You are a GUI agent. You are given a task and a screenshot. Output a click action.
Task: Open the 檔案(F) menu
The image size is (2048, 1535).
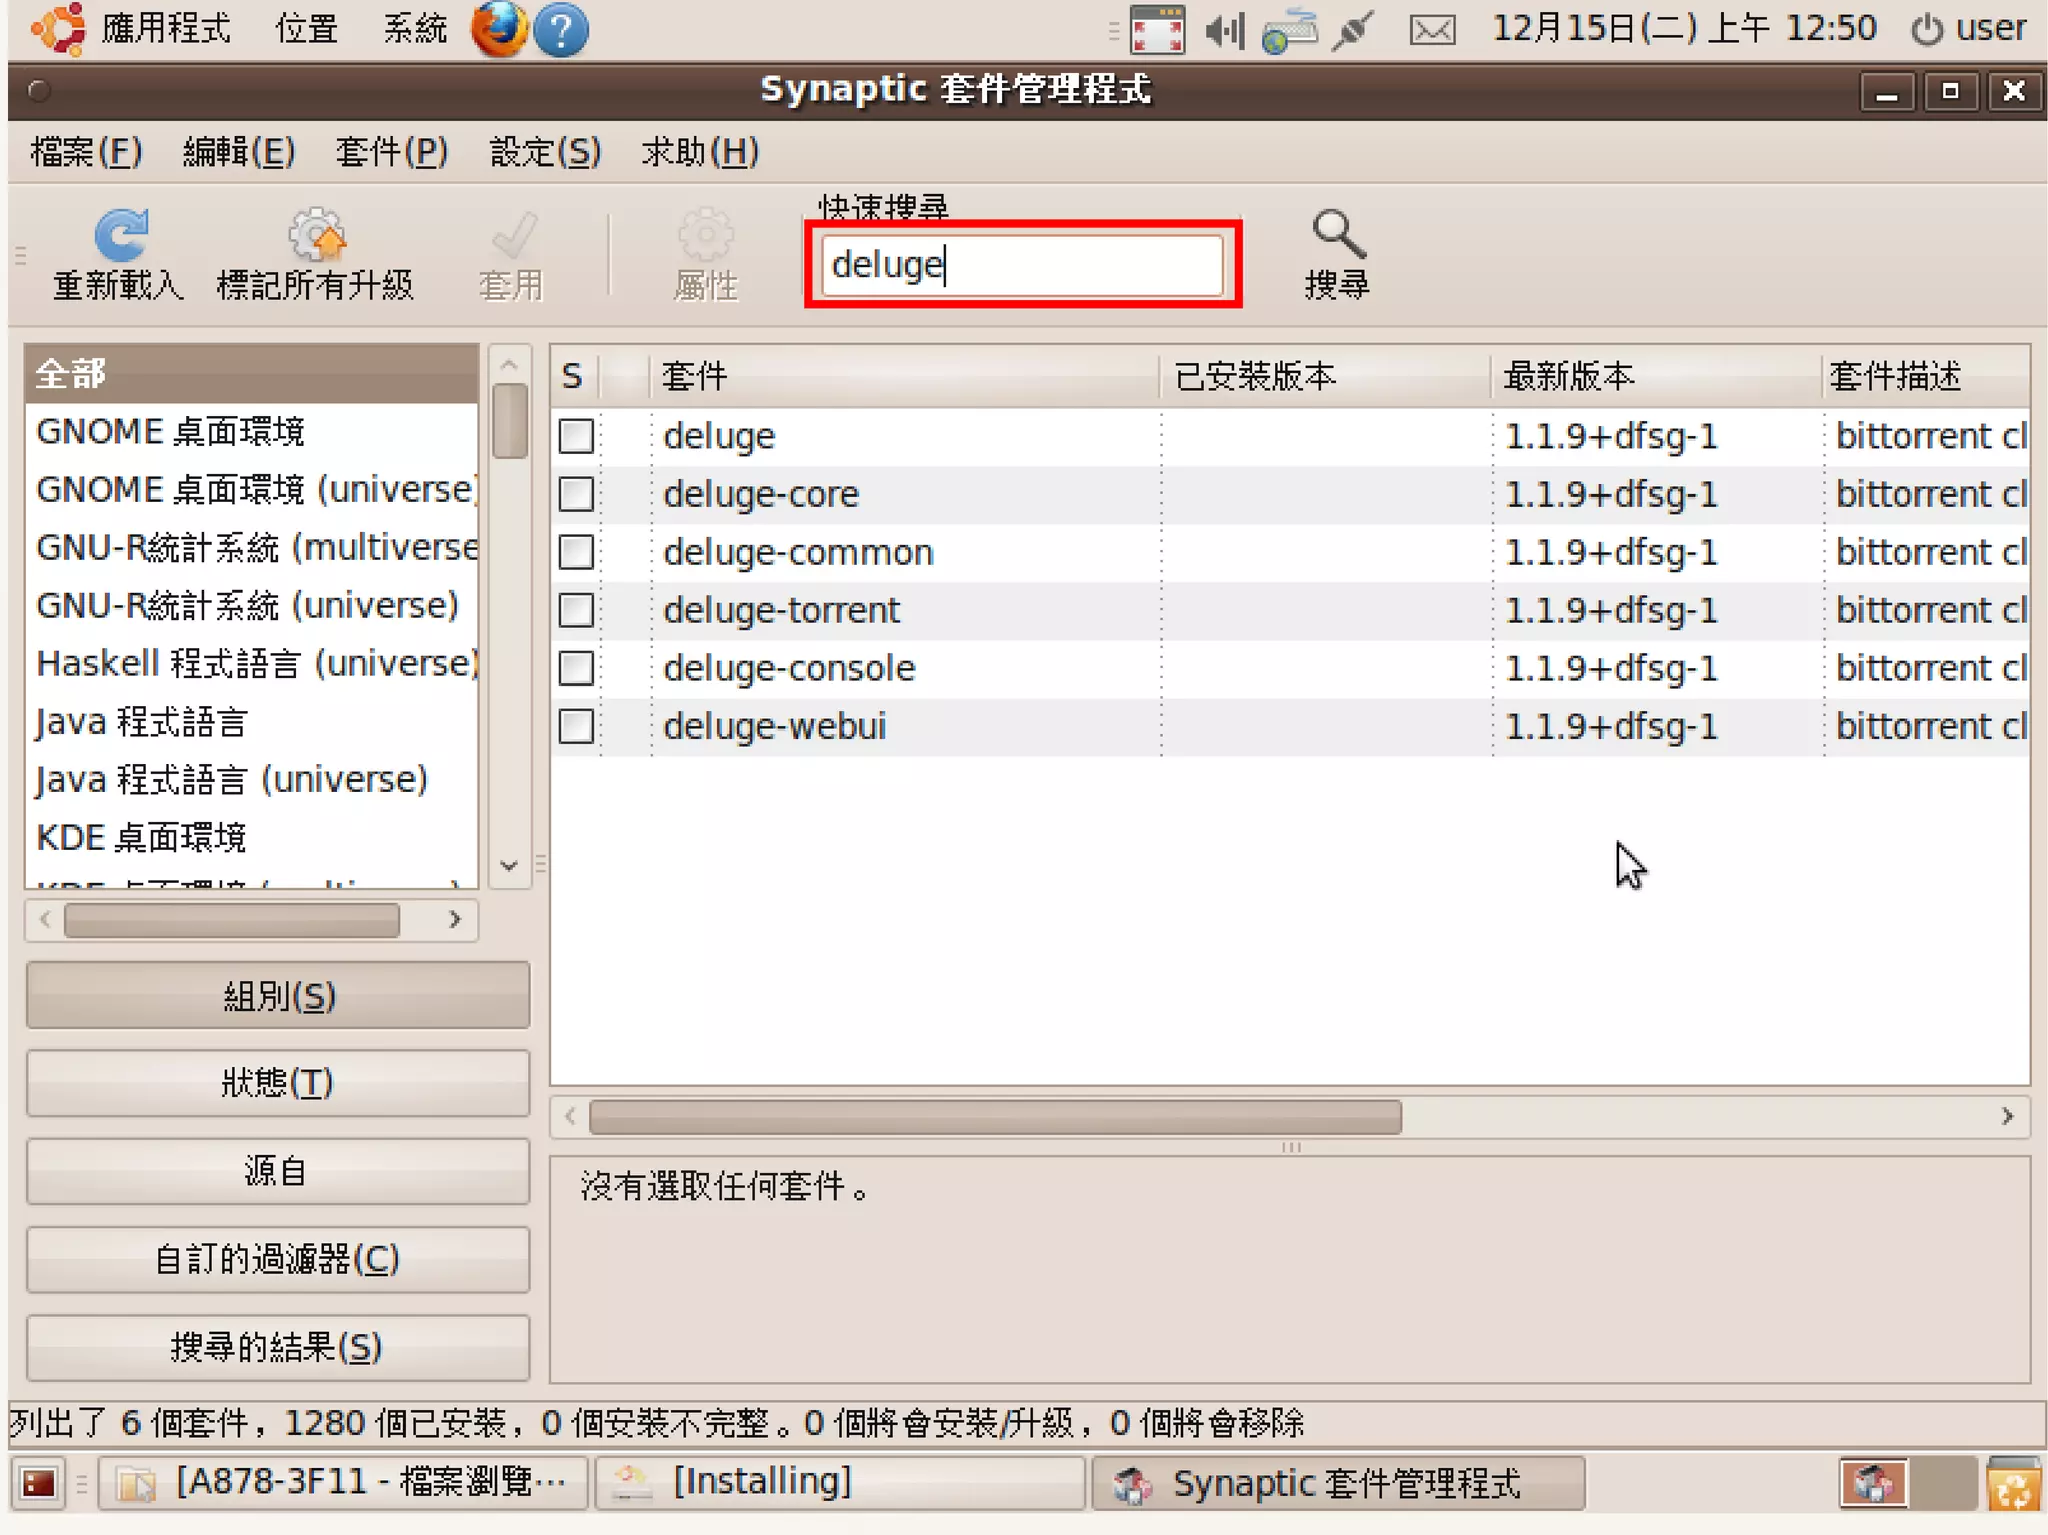point(86,152)
